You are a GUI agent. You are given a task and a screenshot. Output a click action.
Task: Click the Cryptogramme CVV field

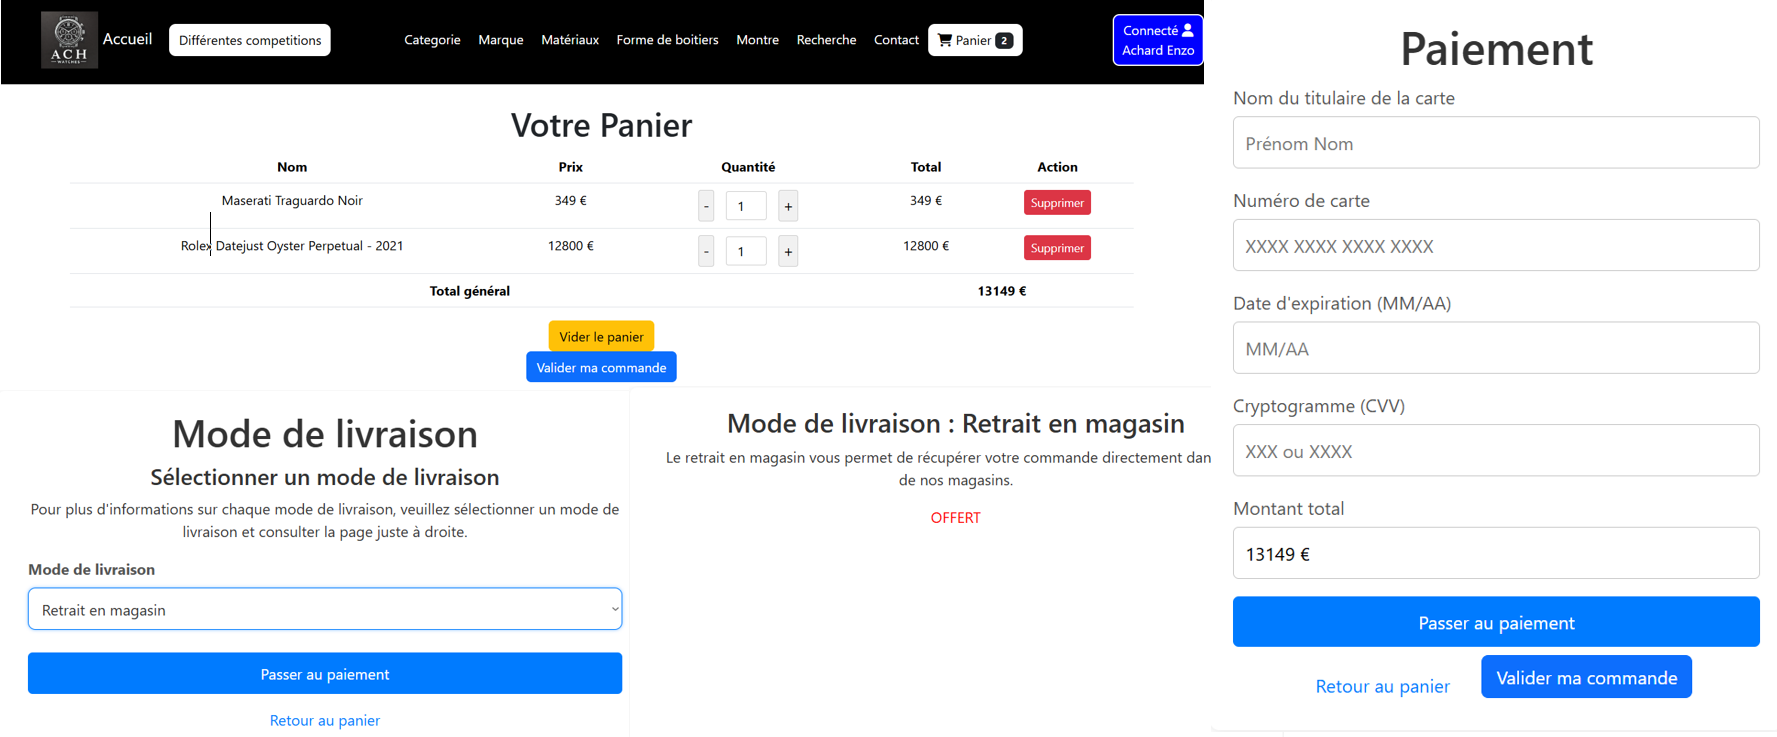1496,451
